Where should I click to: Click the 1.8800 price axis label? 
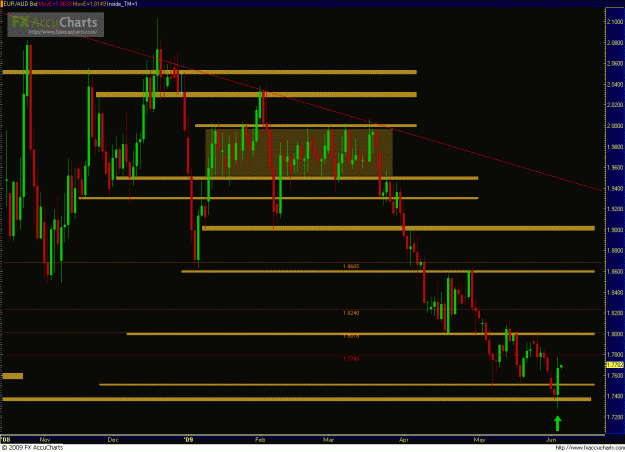click(615, 251)
